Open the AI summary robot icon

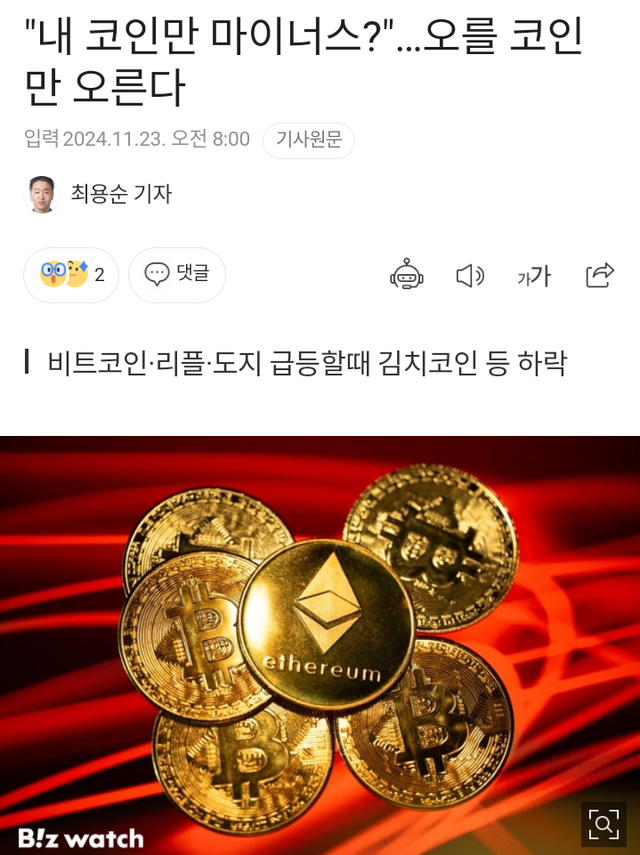pos(407,274)
